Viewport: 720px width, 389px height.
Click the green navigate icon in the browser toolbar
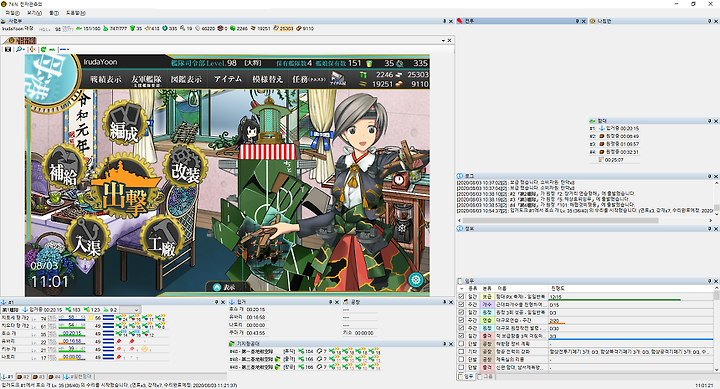click(52, 49)
